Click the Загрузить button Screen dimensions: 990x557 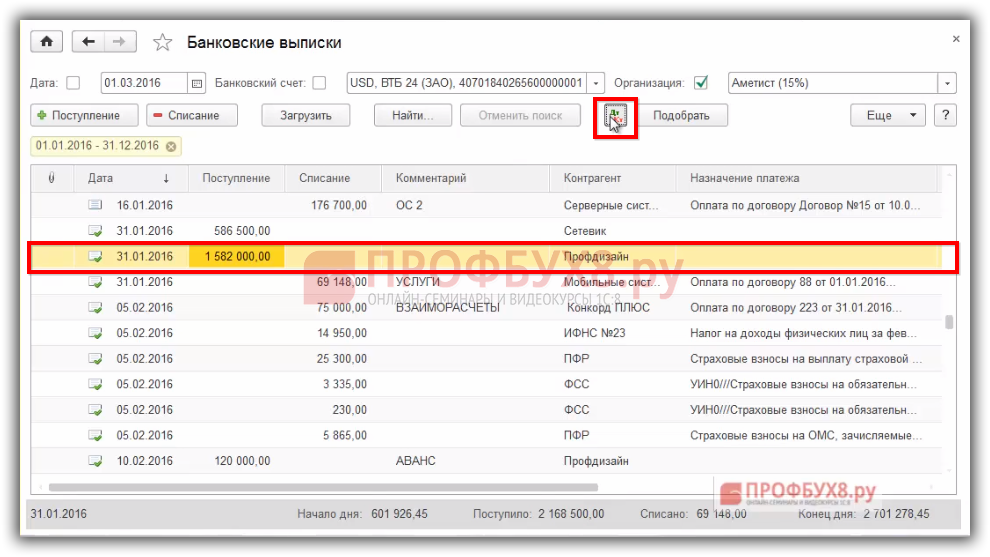pyautogui.click(x=306, y=116)
